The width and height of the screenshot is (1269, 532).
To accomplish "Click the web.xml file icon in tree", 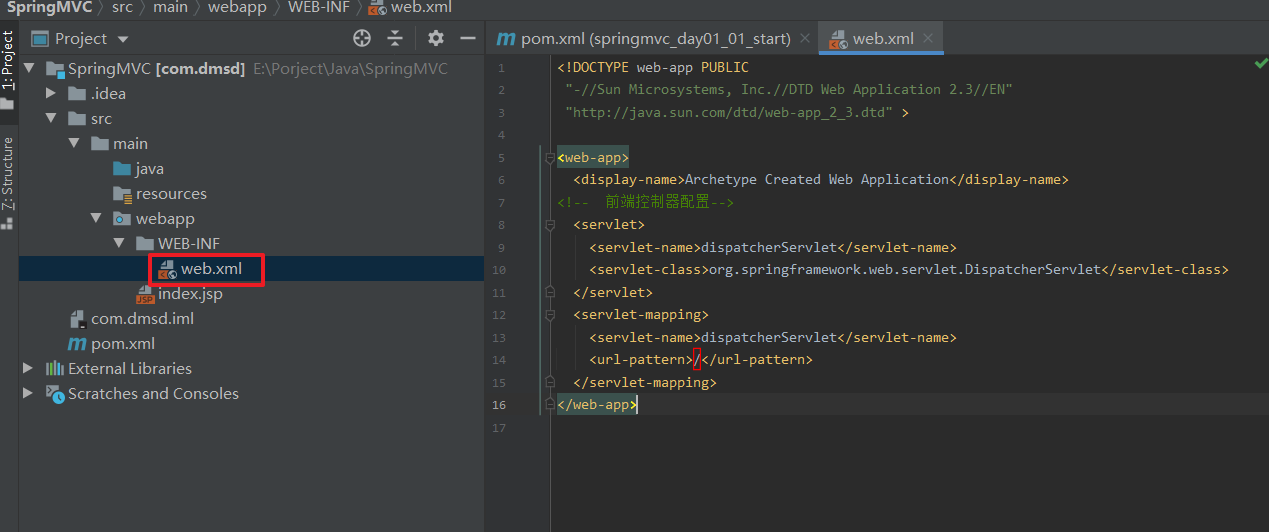I will pyautogui.click(x=167, y=269).
